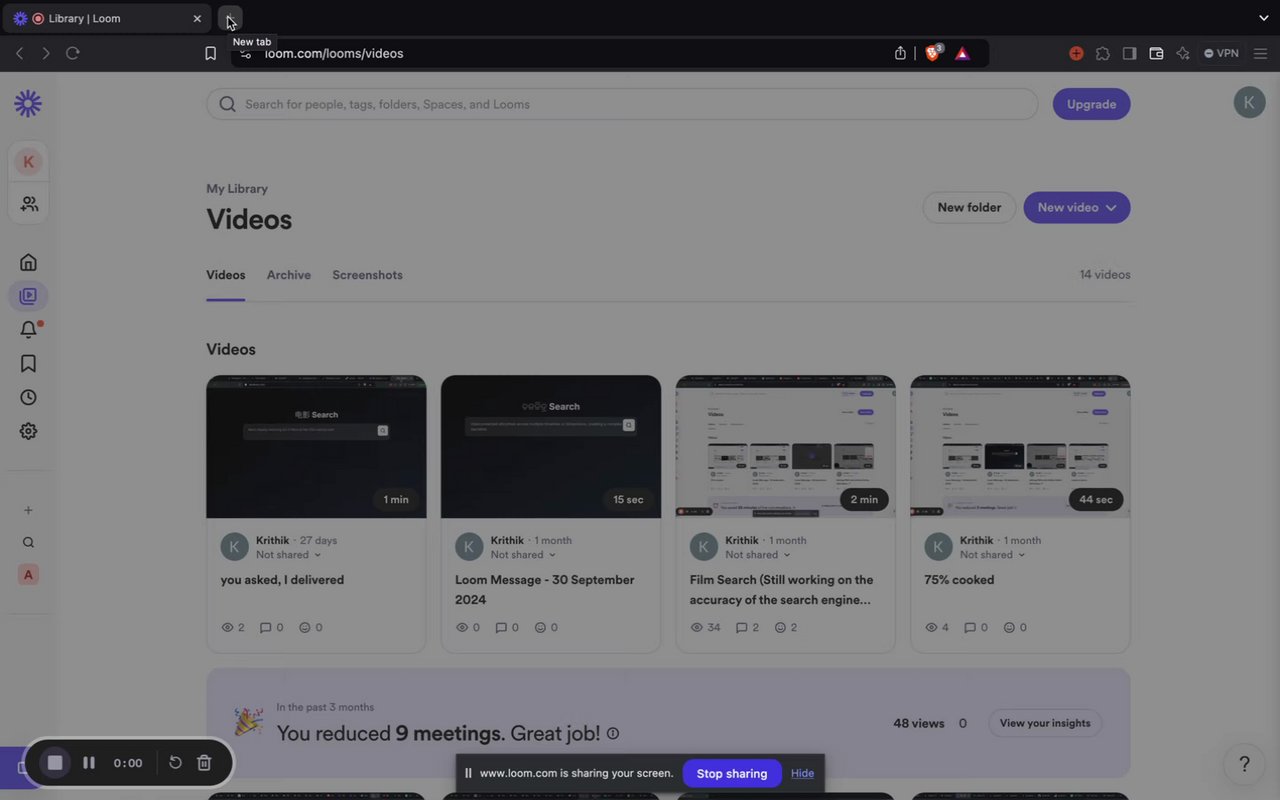Image resolution: width=1280 pixels, height=800 pixels.
Task: Click the browser address bar URL
Action: click(334, 53)
